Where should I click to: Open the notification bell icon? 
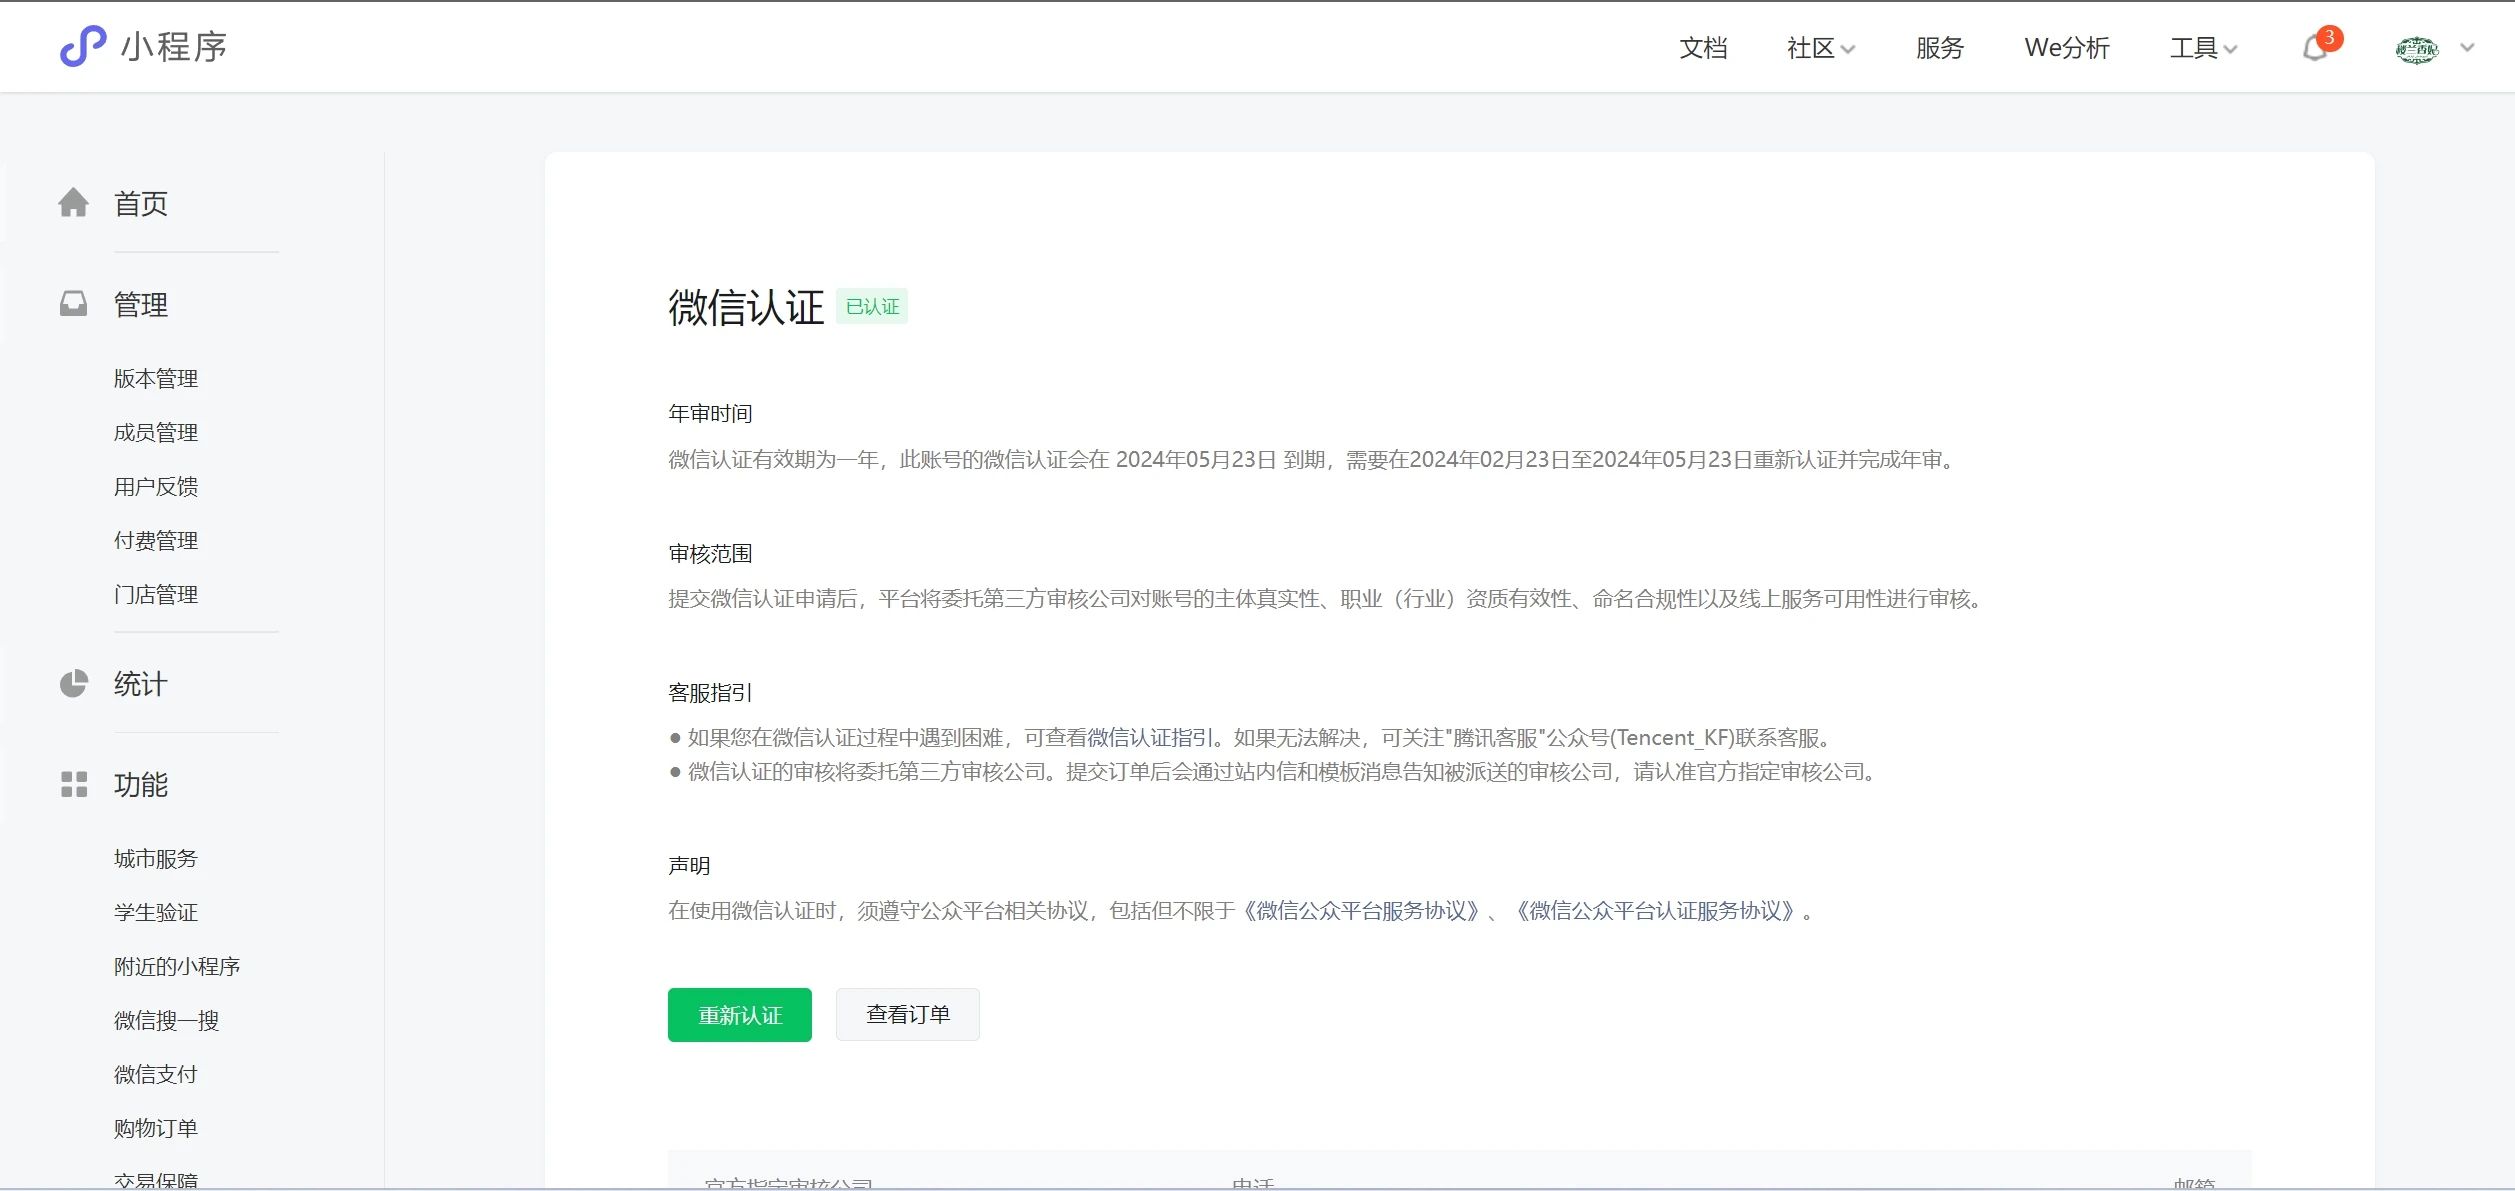tap(2314, 48)
